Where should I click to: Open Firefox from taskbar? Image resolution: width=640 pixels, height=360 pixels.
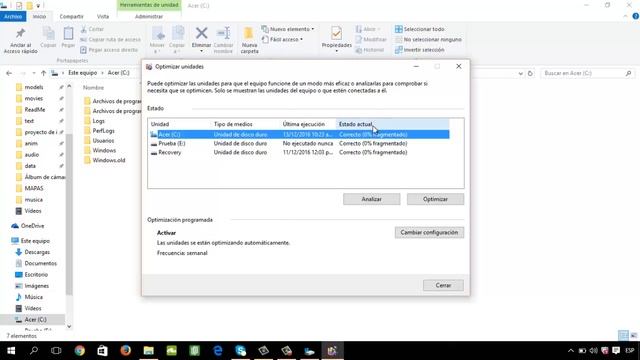[x=126, y=351]
